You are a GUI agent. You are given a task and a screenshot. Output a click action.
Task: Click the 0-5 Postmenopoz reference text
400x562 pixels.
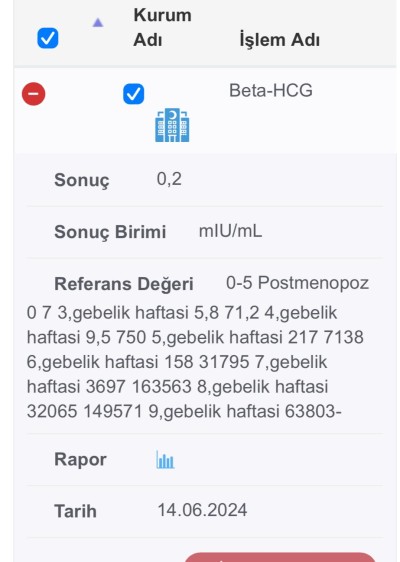coord(297,283)
